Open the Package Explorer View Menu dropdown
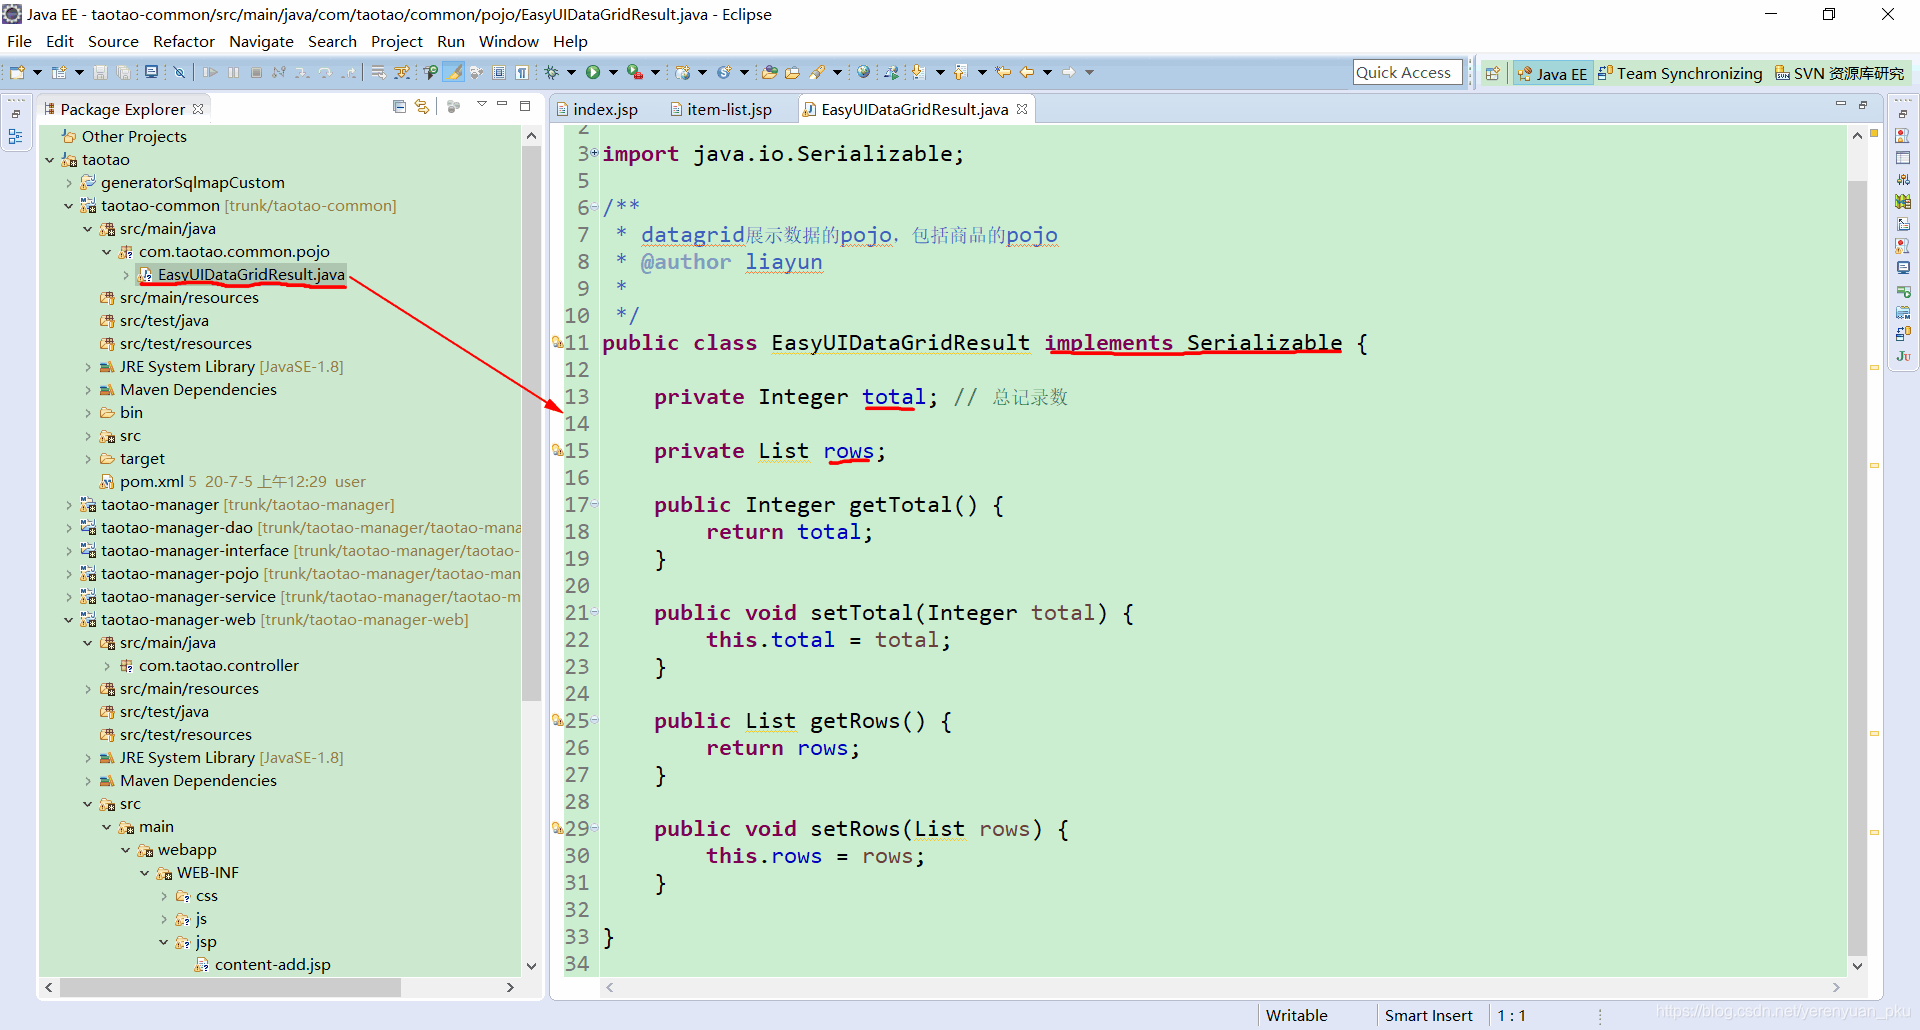The height and width of the screenshot is (1030, 1920). [x=481, y=105]
